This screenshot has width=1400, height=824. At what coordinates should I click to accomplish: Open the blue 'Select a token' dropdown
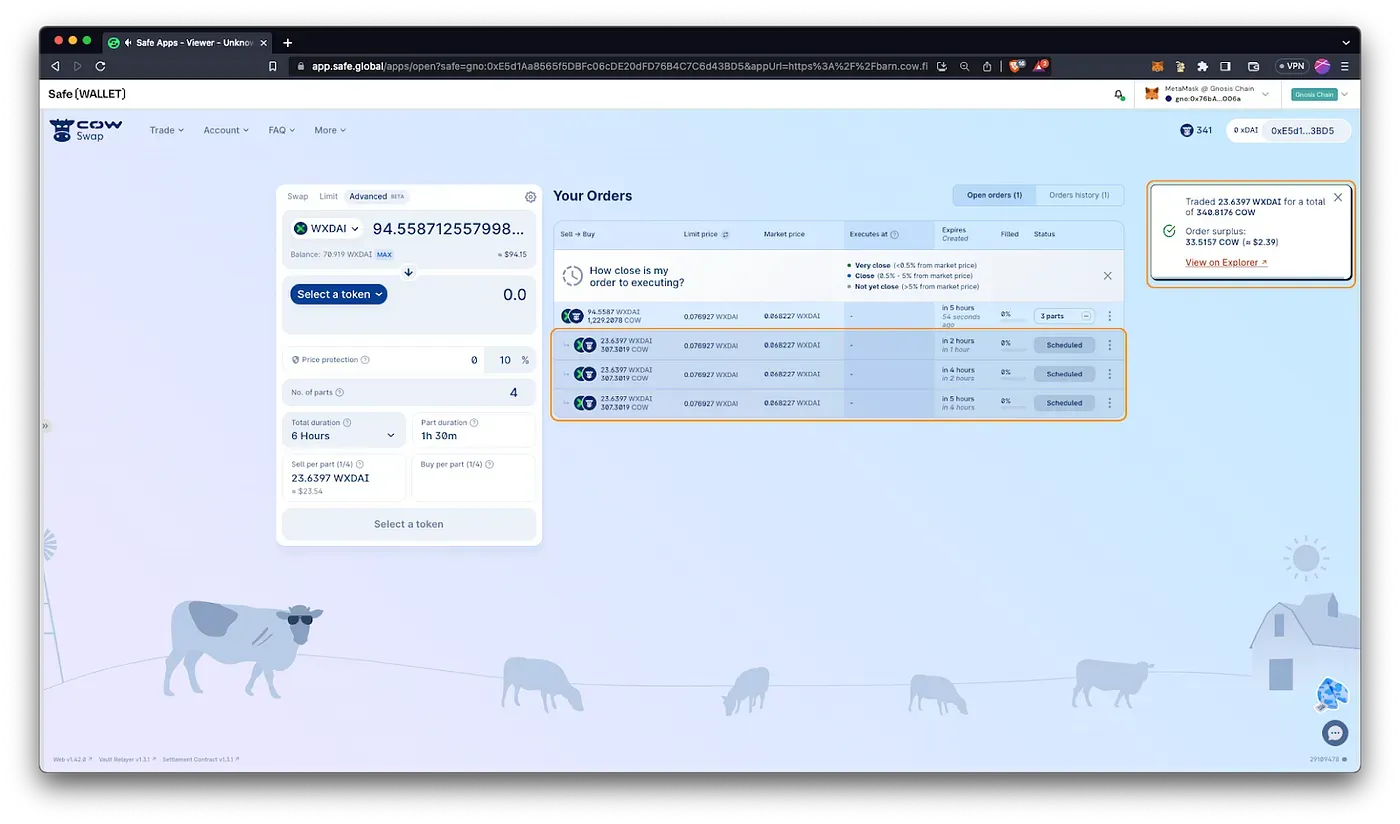[x=338, y=294]
